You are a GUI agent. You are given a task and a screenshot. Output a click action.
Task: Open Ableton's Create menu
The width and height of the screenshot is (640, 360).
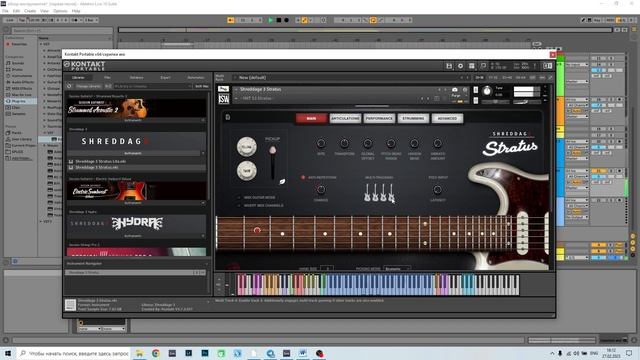30,11
